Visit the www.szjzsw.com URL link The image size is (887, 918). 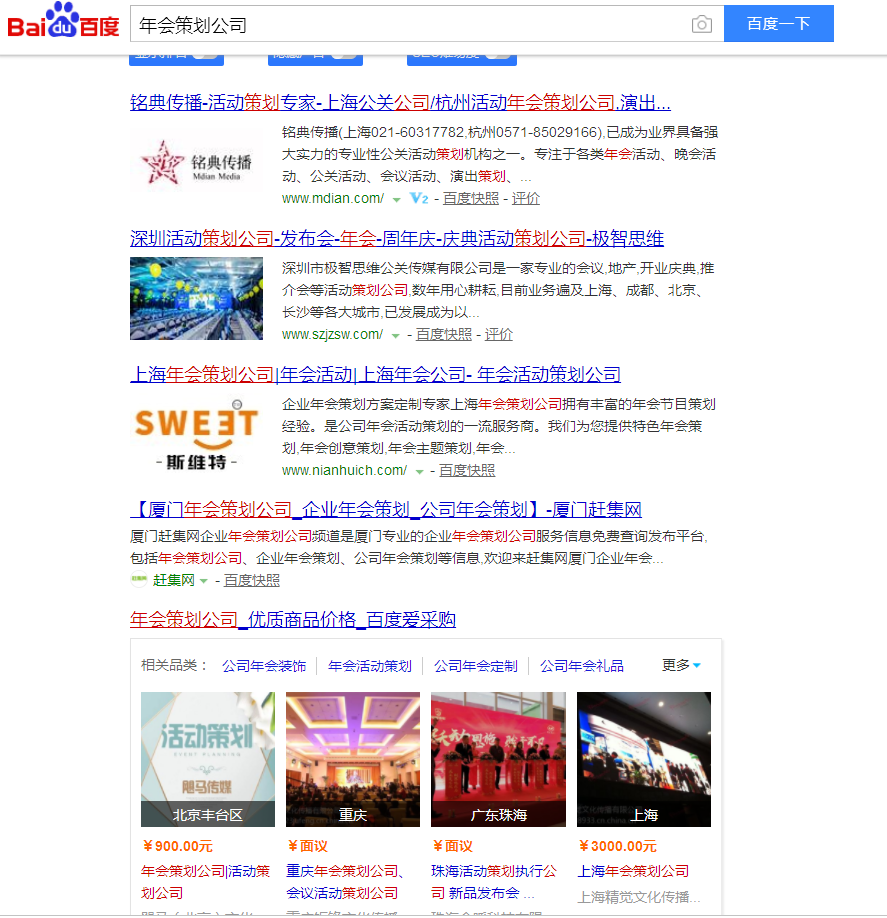tap(332, 334)
